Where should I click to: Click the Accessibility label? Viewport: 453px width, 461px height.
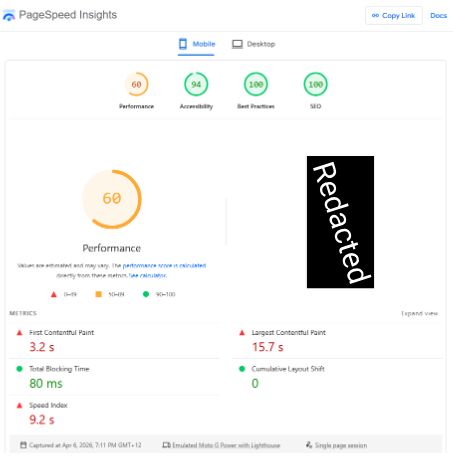[196, 106]
